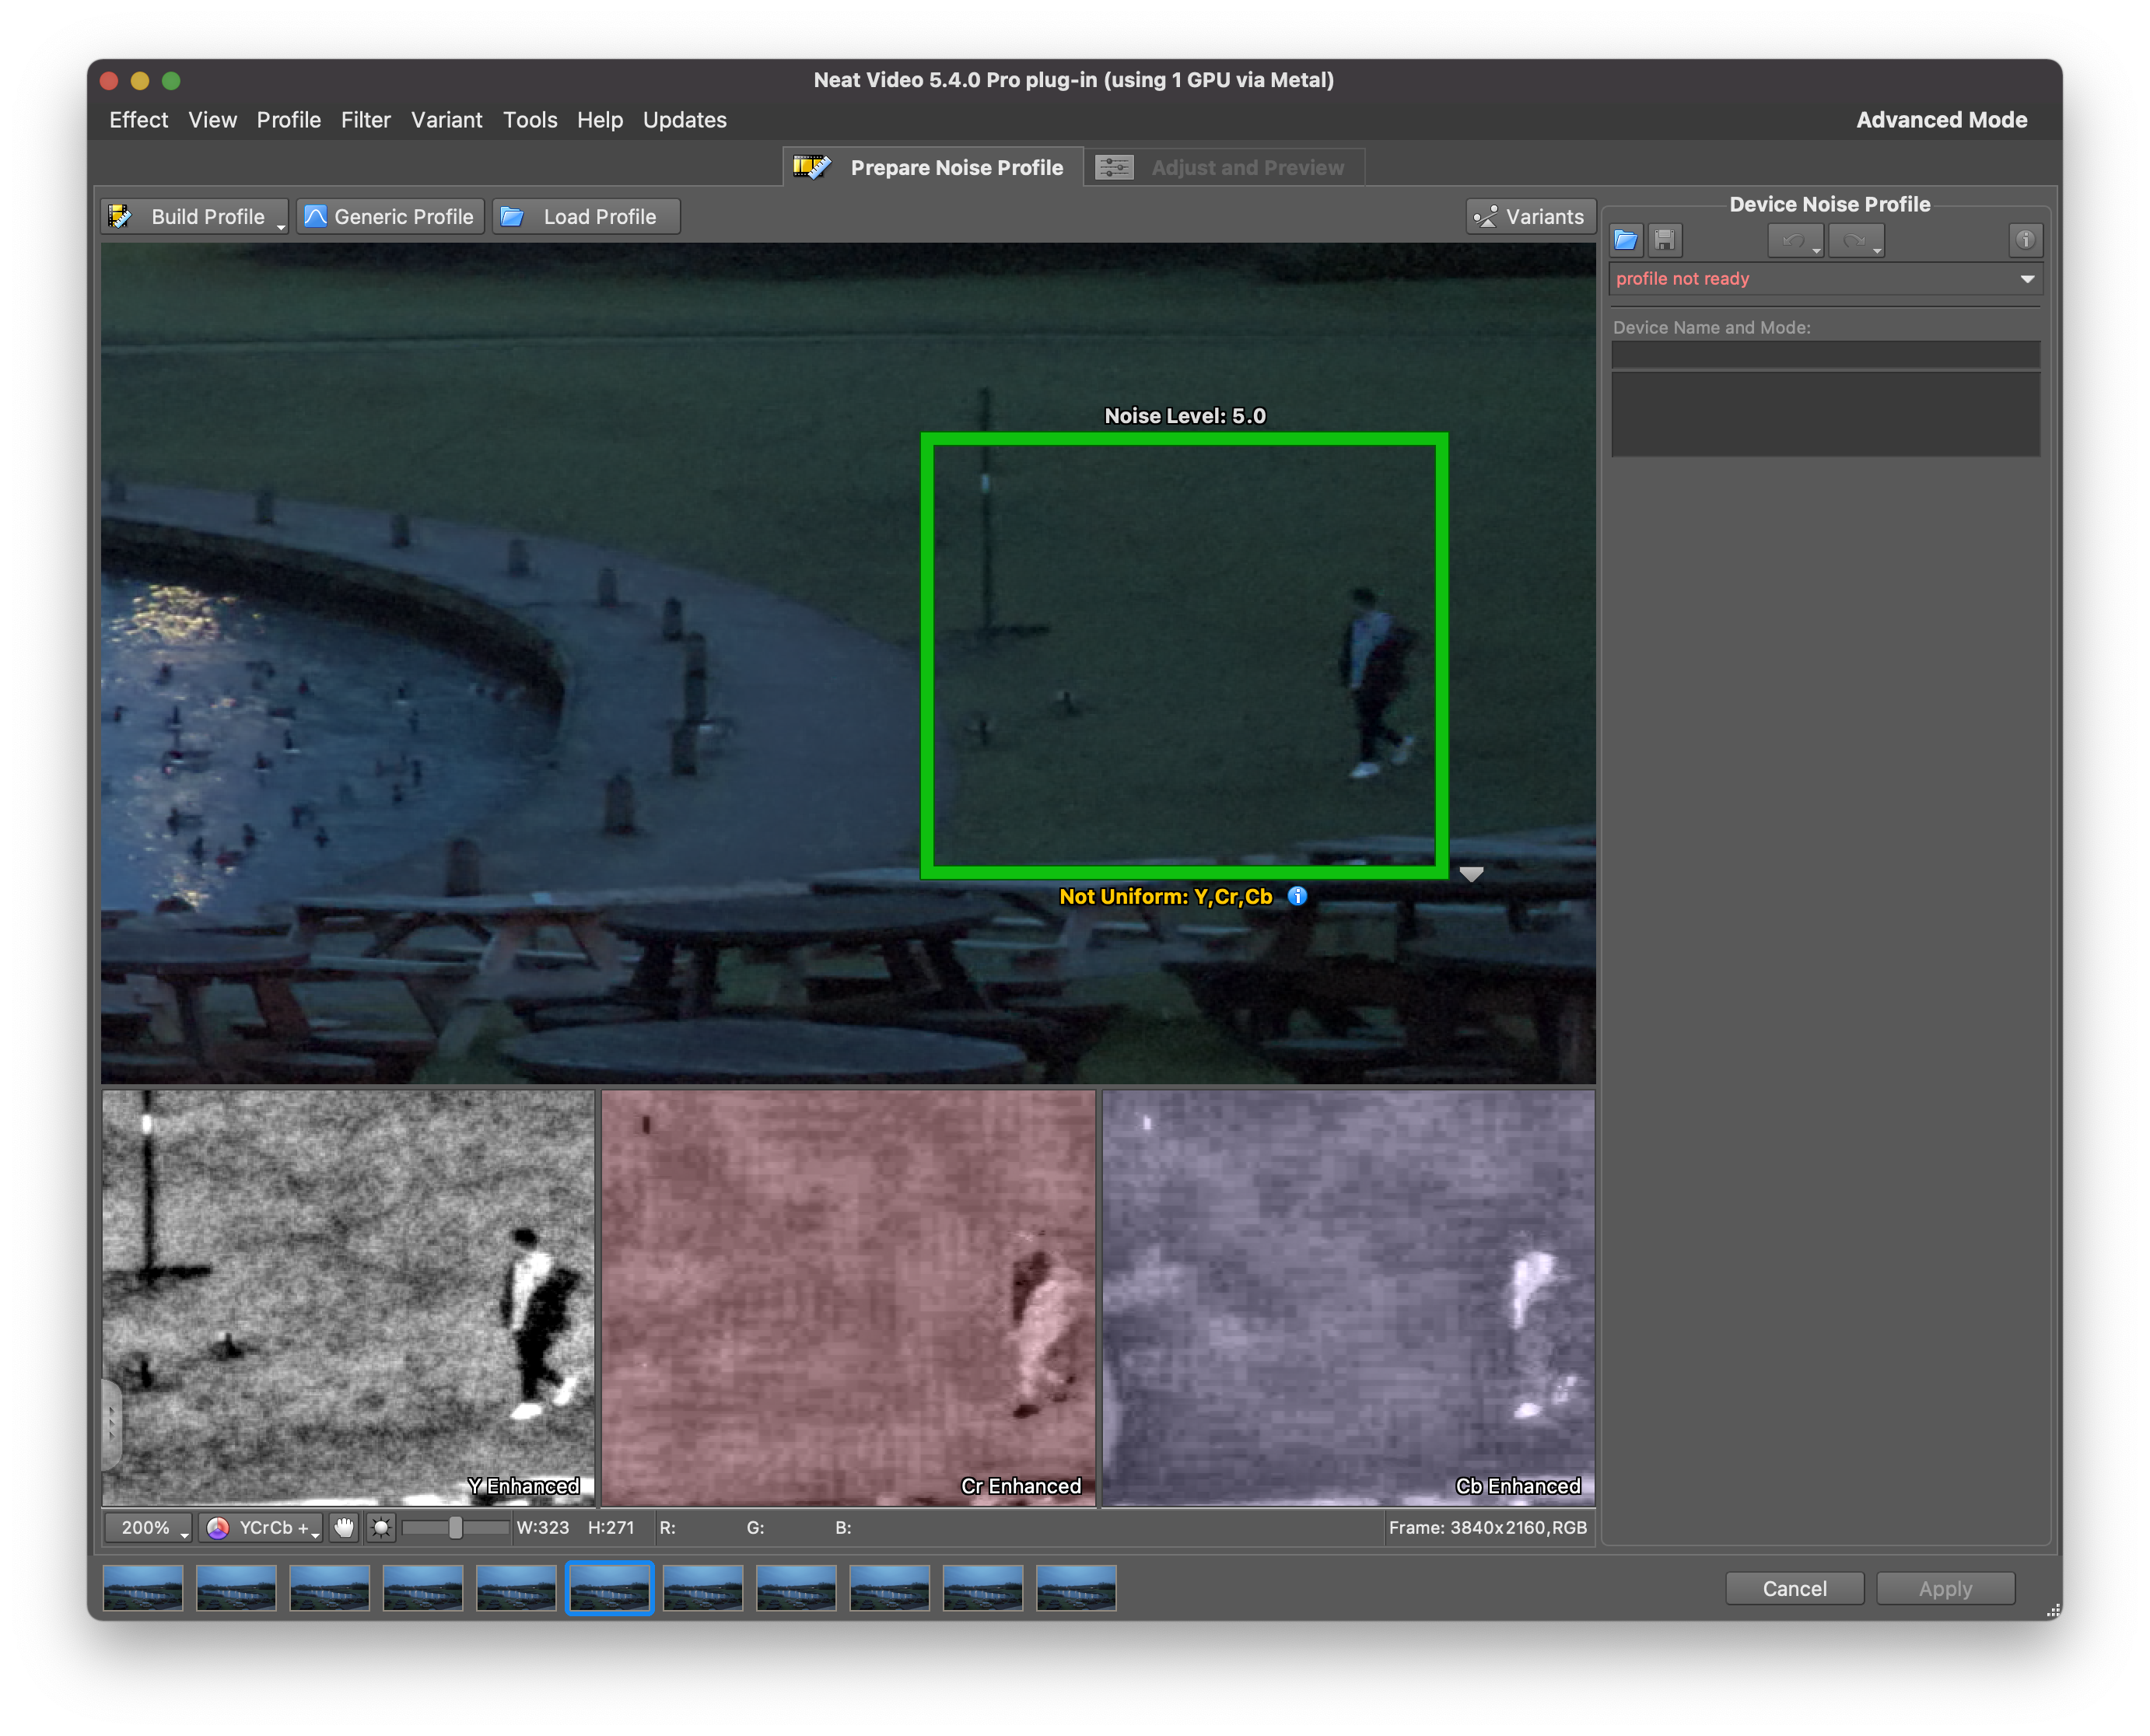The width and height of the screenshot is (2150, 1736).
Task: Open the YCrCb + channel view dropdown
Action: (262, 1527)
